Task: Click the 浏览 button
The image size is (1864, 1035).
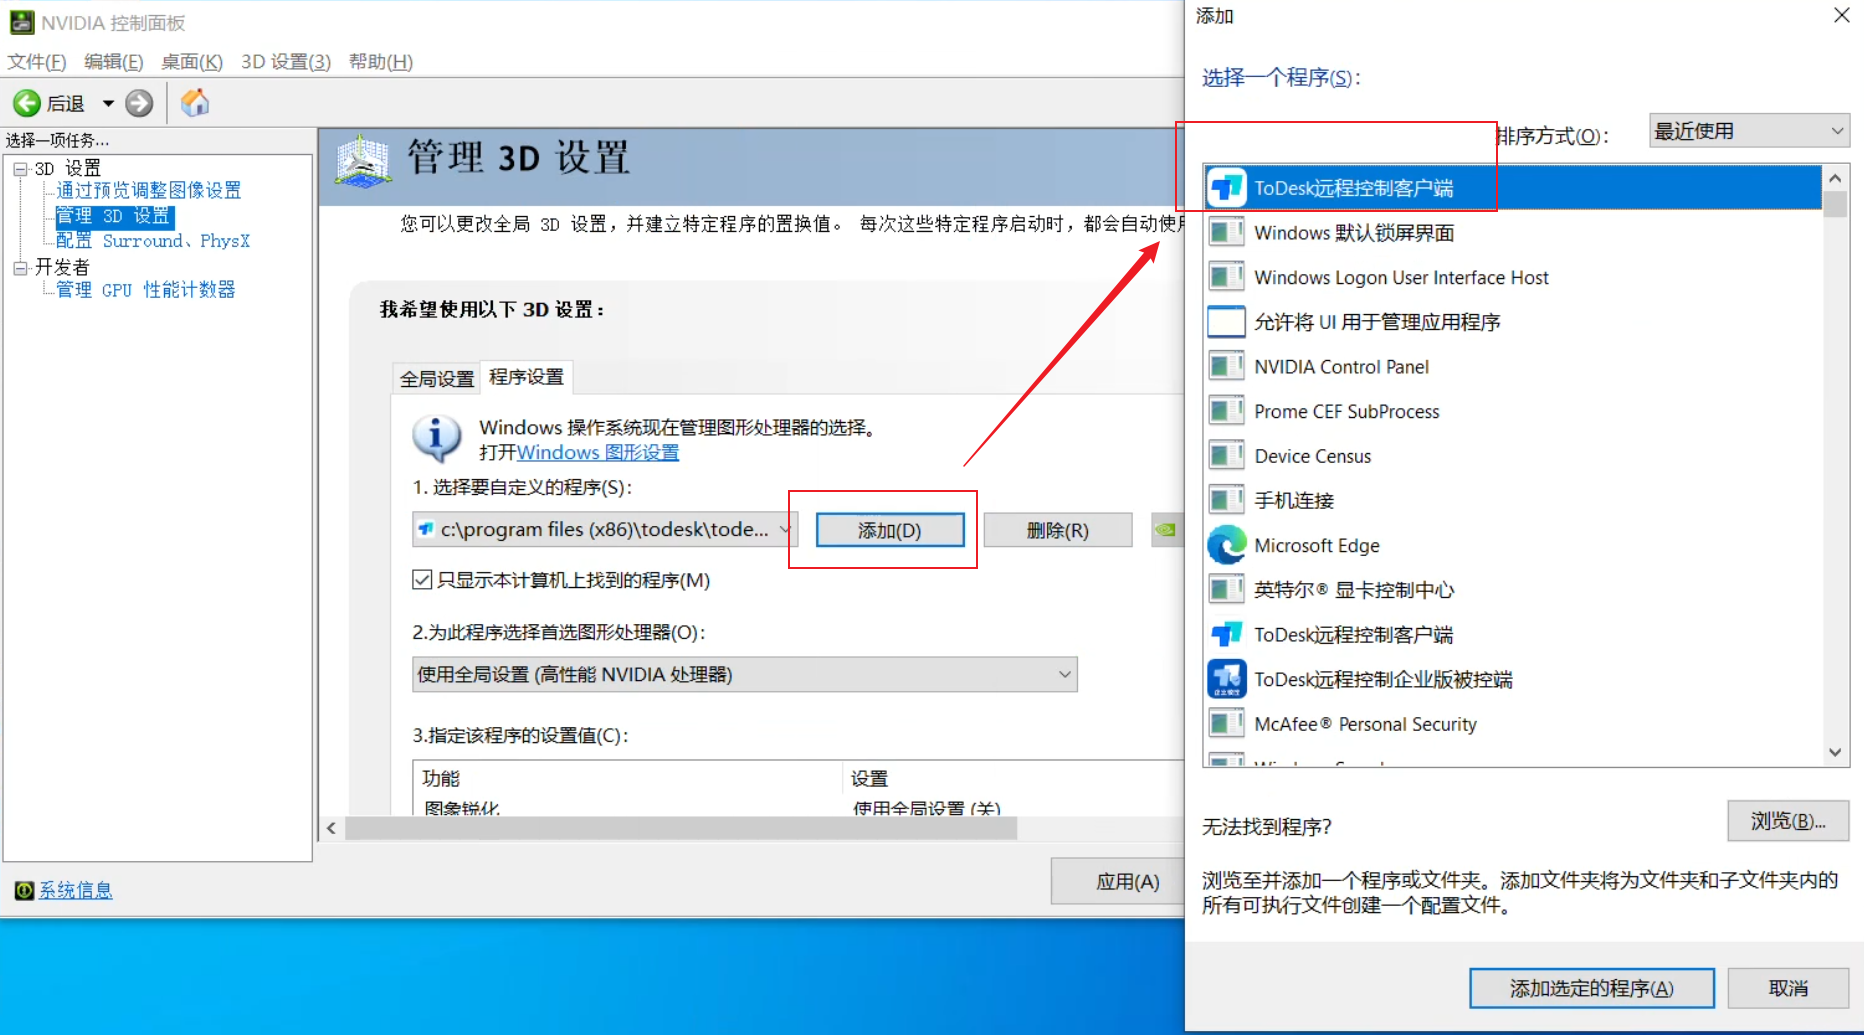Action: [1787, 821]
